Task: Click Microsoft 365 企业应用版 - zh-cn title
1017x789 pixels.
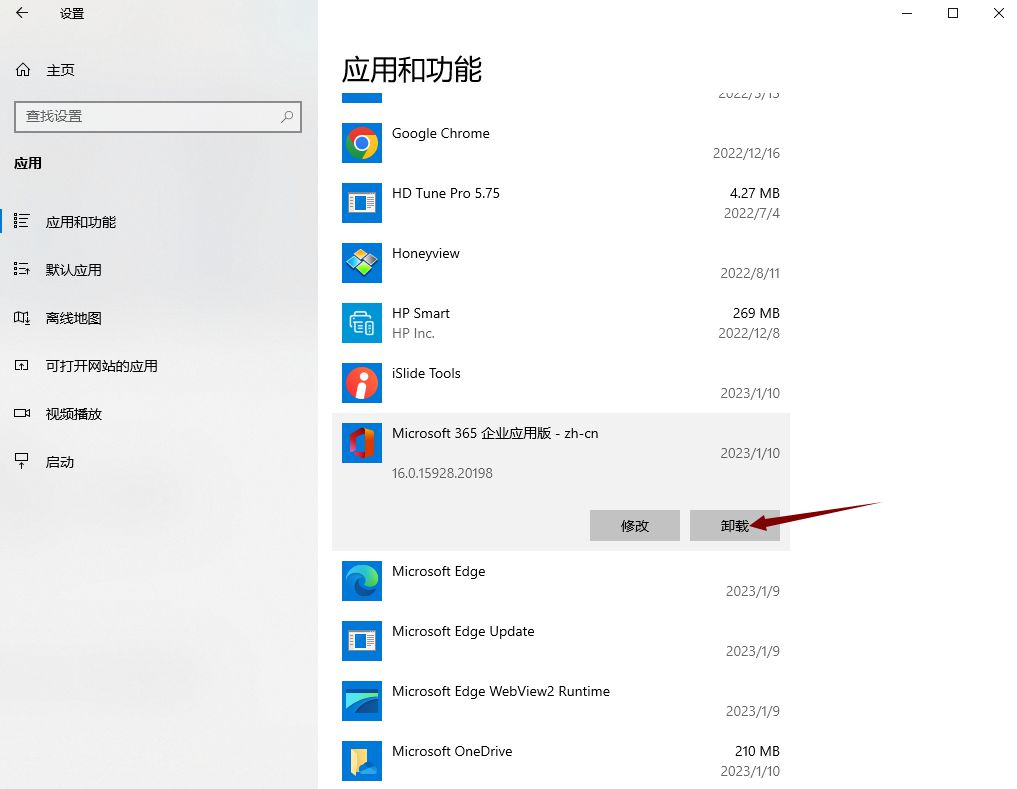Action: point(495,433)
